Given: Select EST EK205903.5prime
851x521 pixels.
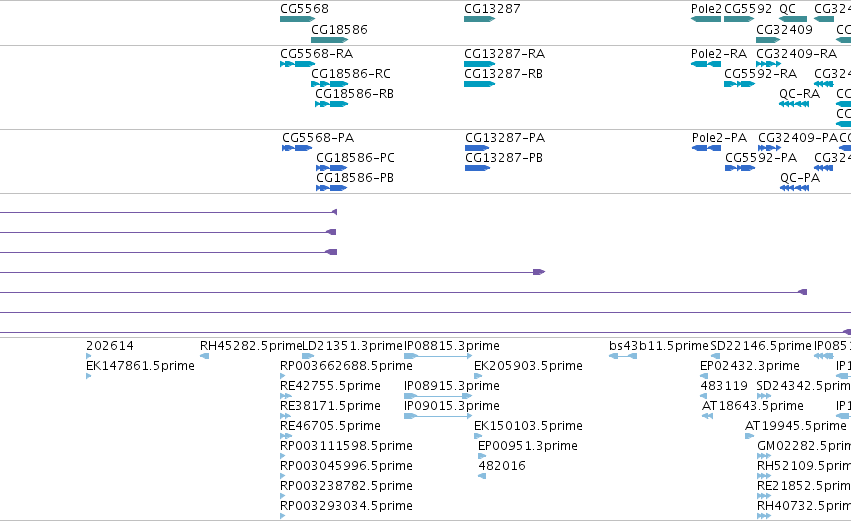Looking at the screenshot, I should (528, 366).
